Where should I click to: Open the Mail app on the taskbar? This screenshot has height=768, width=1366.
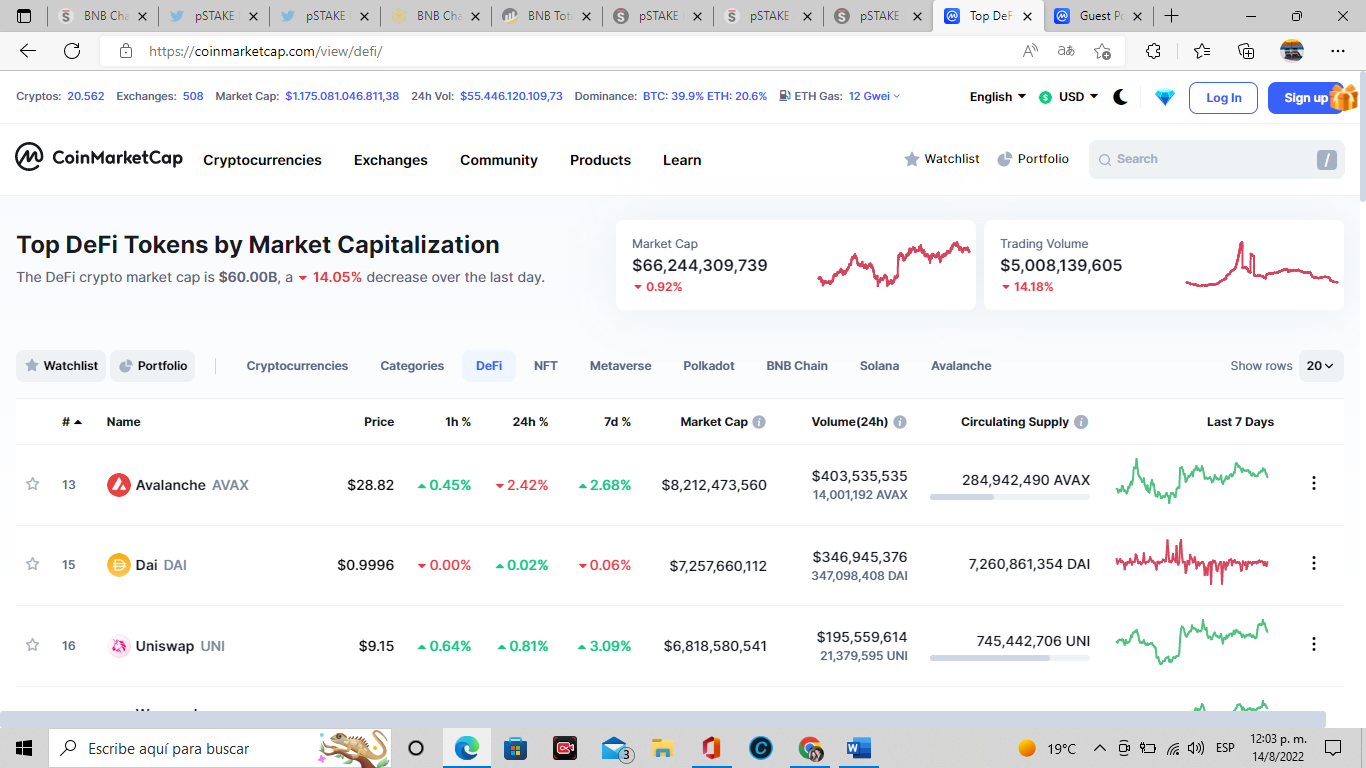coord(615,748)
